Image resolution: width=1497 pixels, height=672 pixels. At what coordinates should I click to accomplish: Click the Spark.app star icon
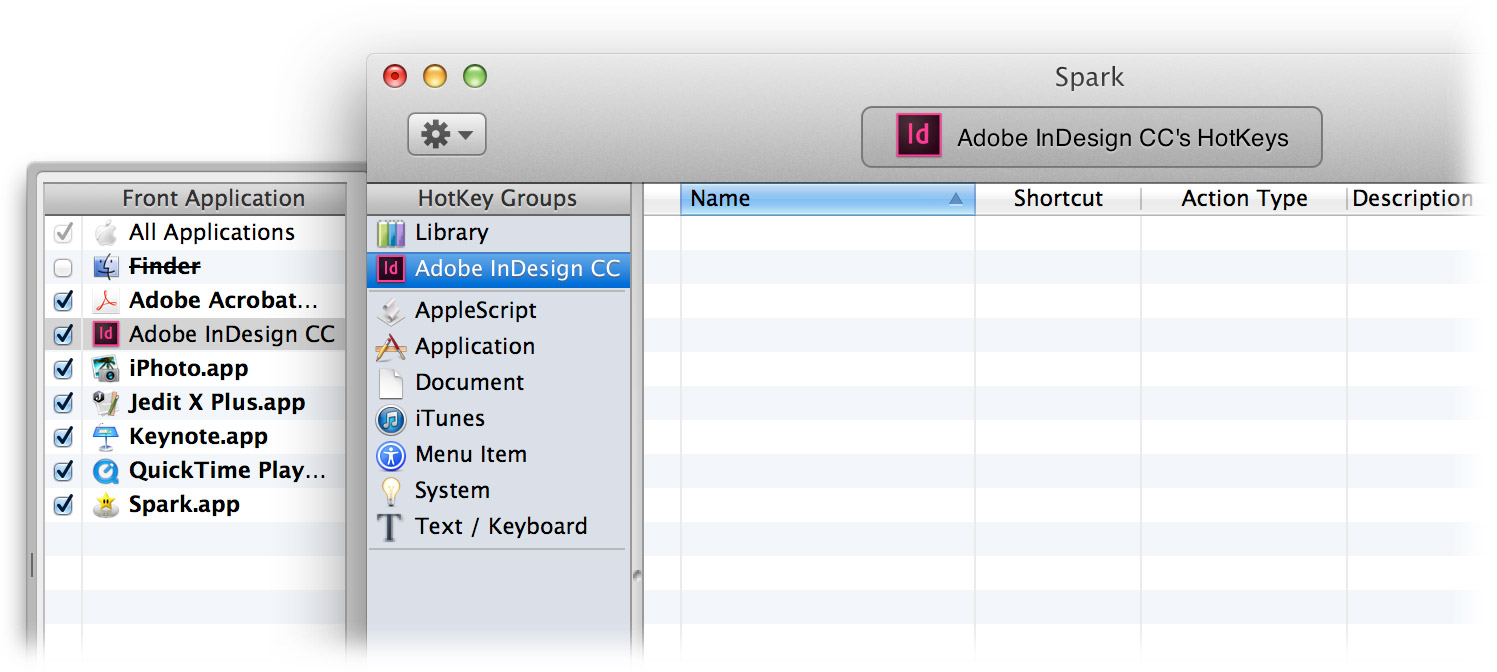(x=105, y=505)
